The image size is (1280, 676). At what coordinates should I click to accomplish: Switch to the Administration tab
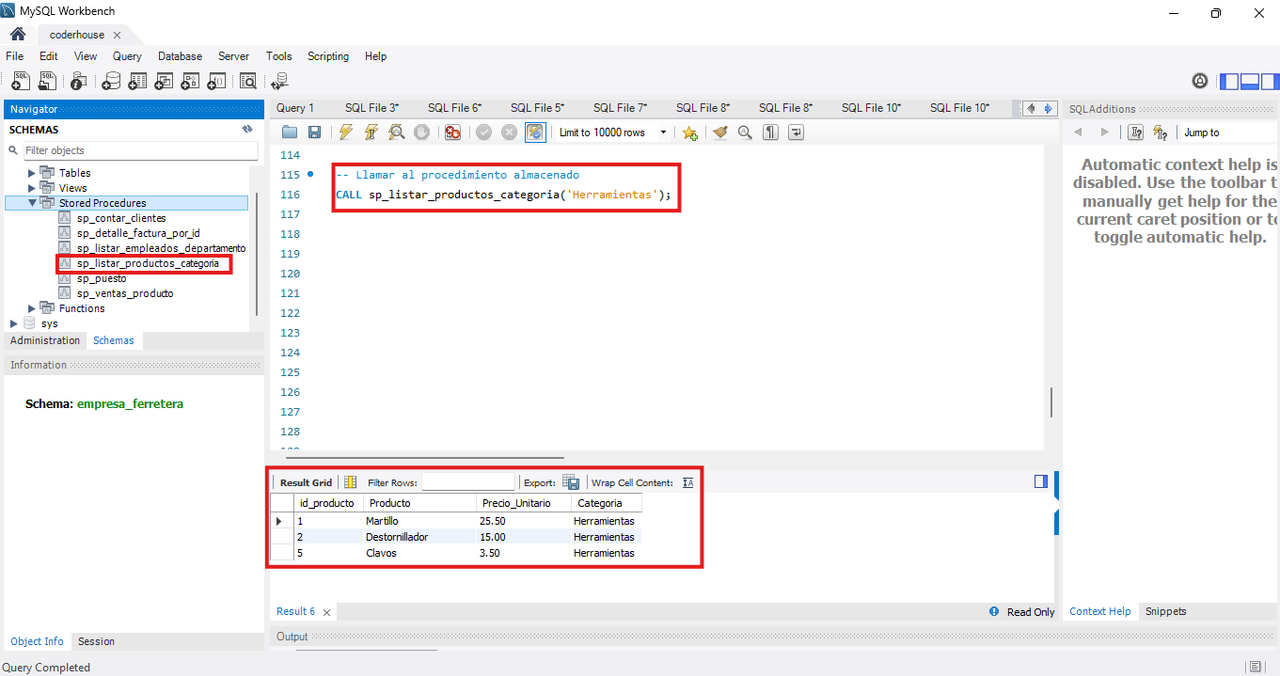(45, 340)
